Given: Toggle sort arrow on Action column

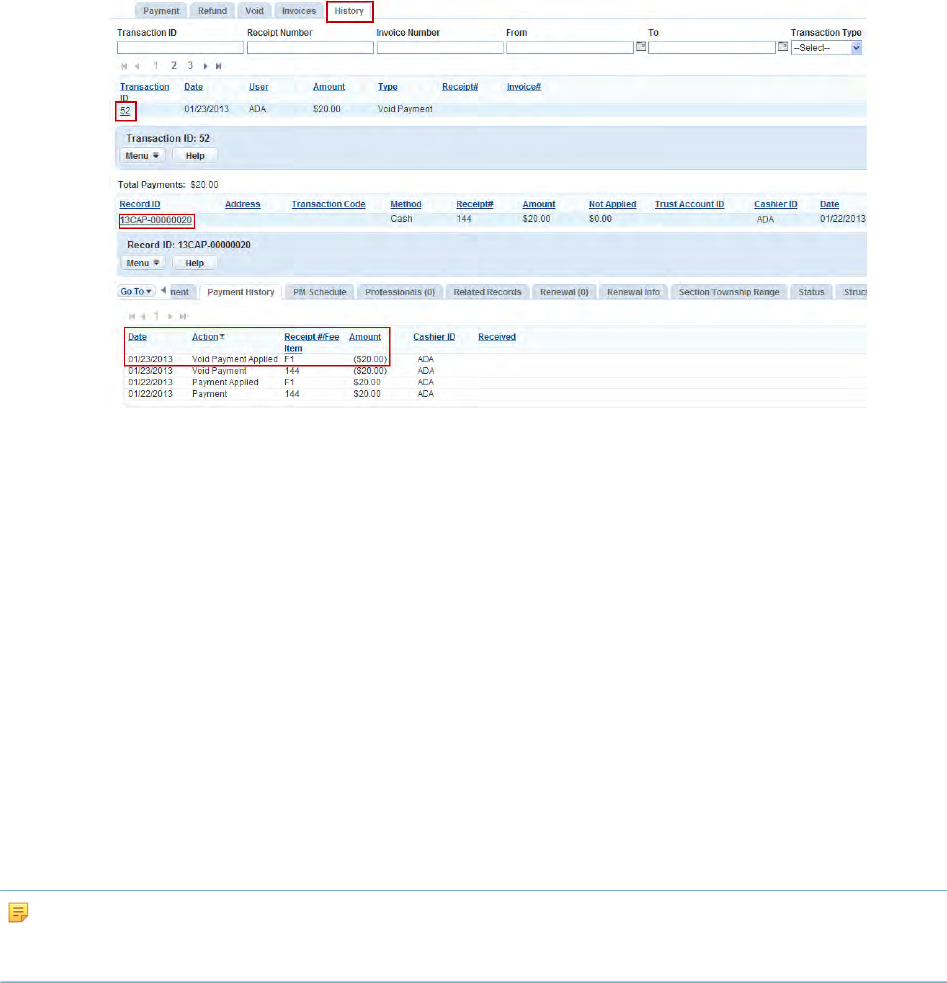Looking at the screenshot, I should click(x=222, y=337).
